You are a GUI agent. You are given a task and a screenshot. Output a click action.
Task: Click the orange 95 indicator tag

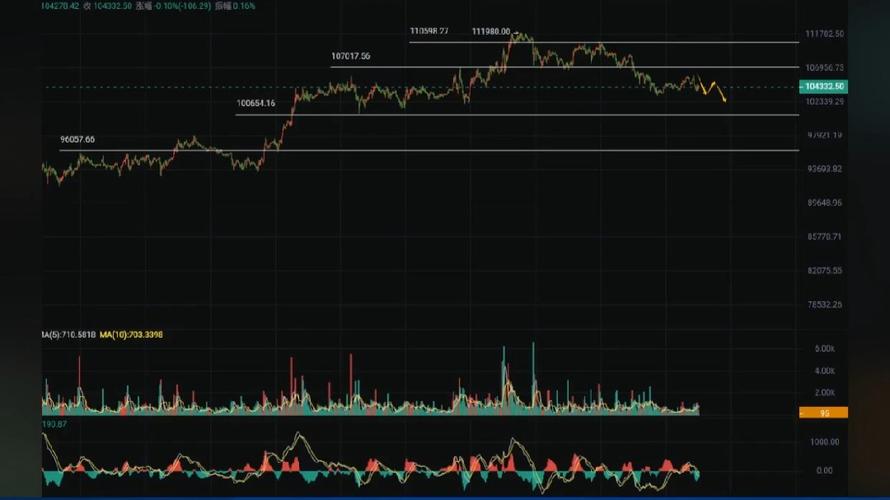pos(823,413)
